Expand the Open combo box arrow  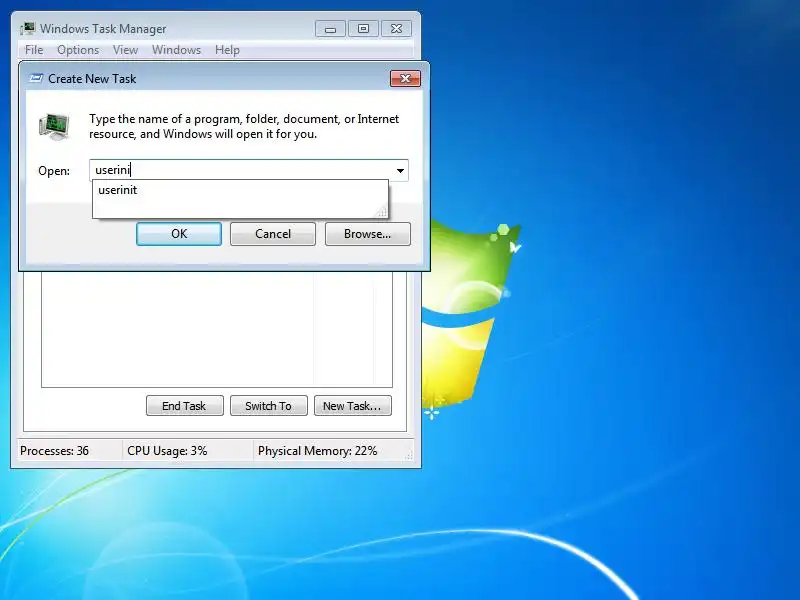pyautogui.click(x=401, y=170)
